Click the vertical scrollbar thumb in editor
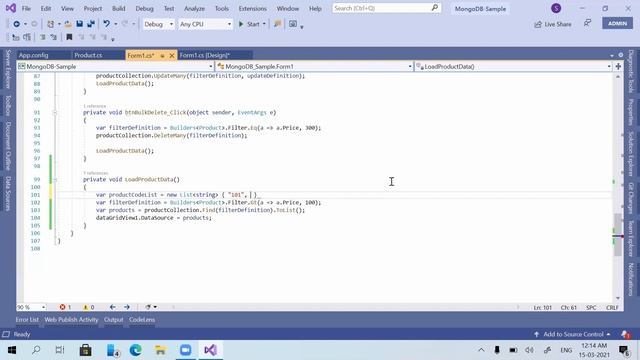640x360 pixels. click(618, 235)
